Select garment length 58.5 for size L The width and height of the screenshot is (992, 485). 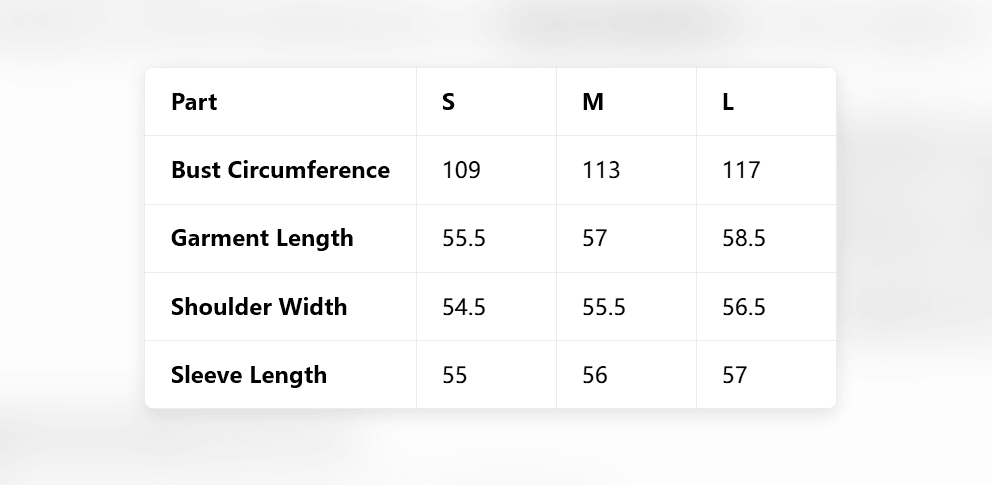(744, 238)
